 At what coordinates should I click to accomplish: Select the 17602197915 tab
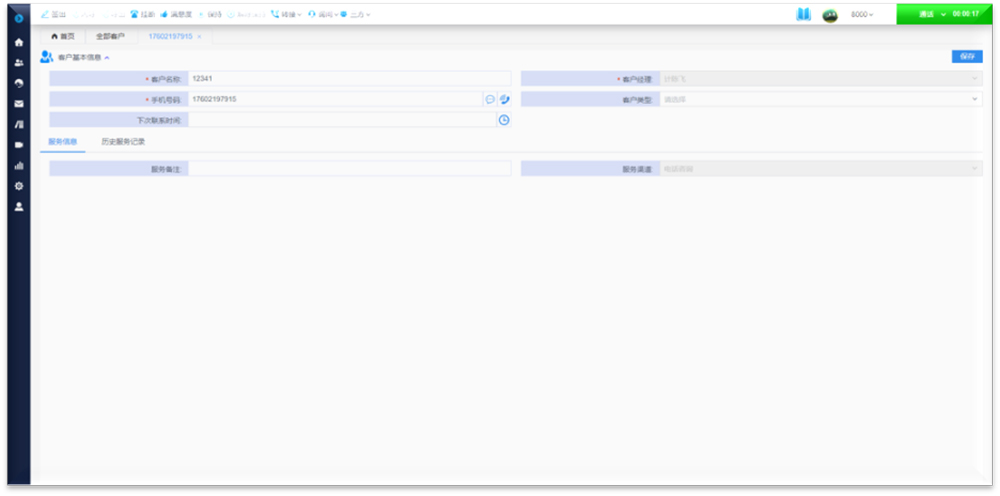(x=170, y=36)
